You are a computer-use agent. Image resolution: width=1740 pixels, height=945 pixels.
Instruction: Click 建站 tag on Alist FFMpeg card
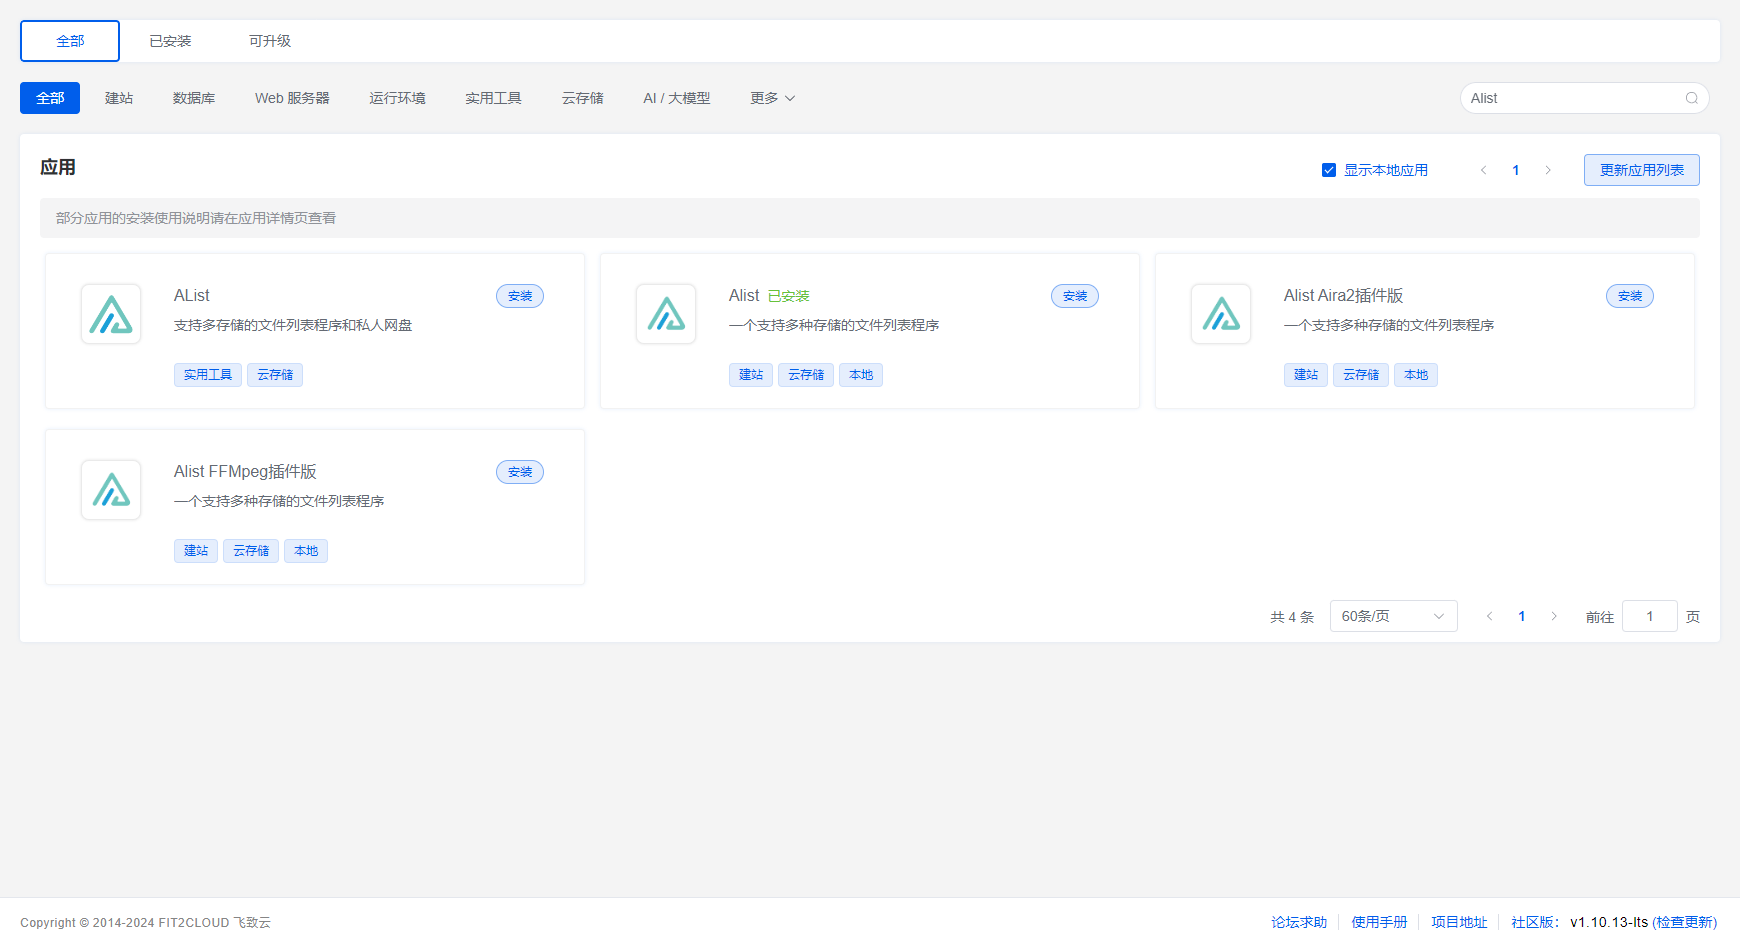[196, 551]
